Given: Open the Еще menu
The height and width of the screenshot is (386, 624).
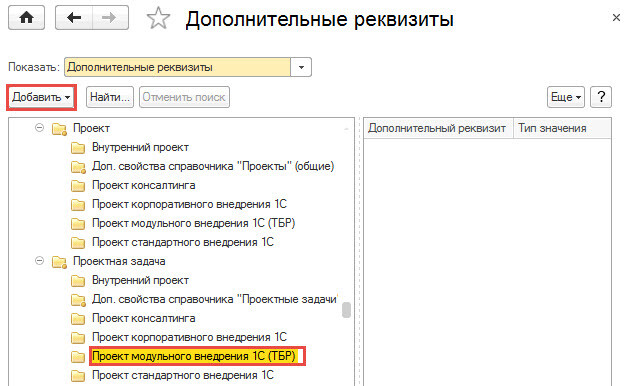Looking at the screenshot, I should [x=566, y=97].
